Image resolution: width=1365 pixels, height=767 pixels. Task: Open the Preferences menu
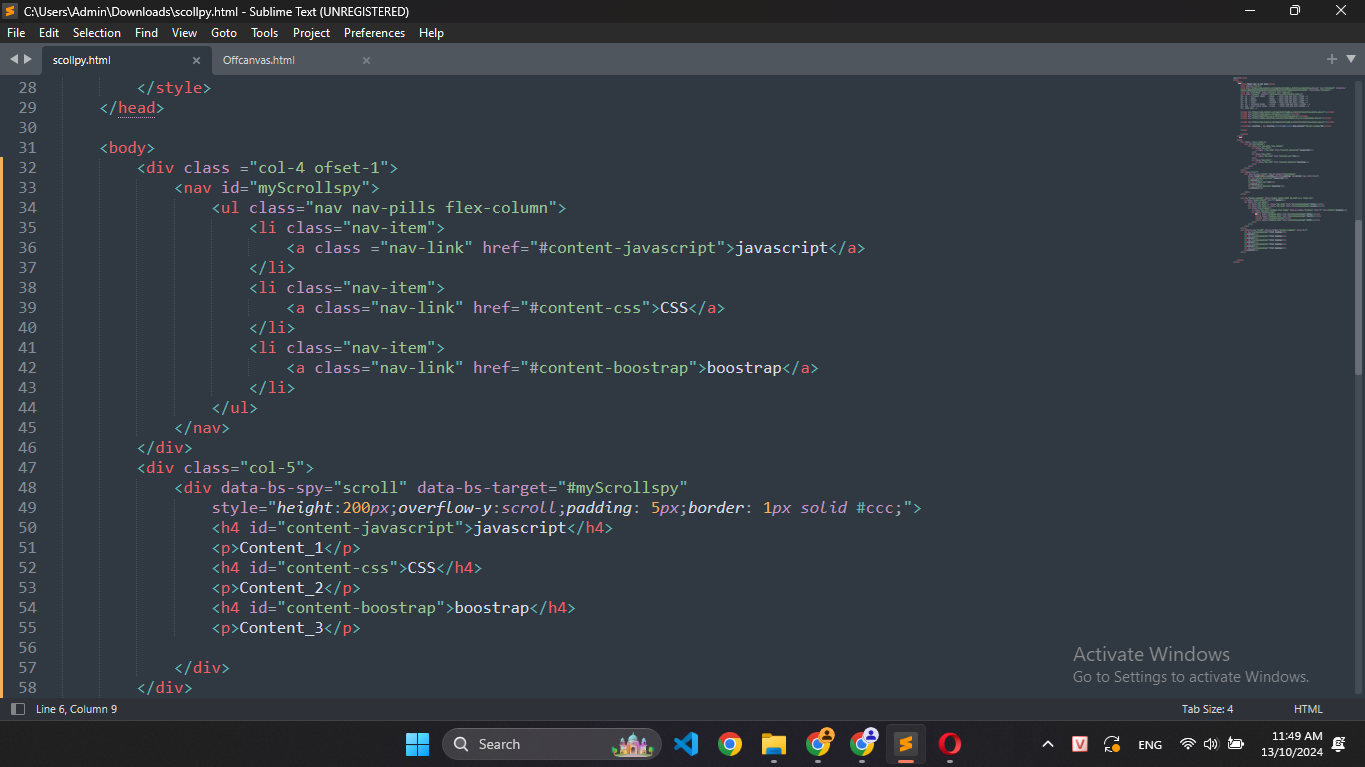click(x=374, y=33)
